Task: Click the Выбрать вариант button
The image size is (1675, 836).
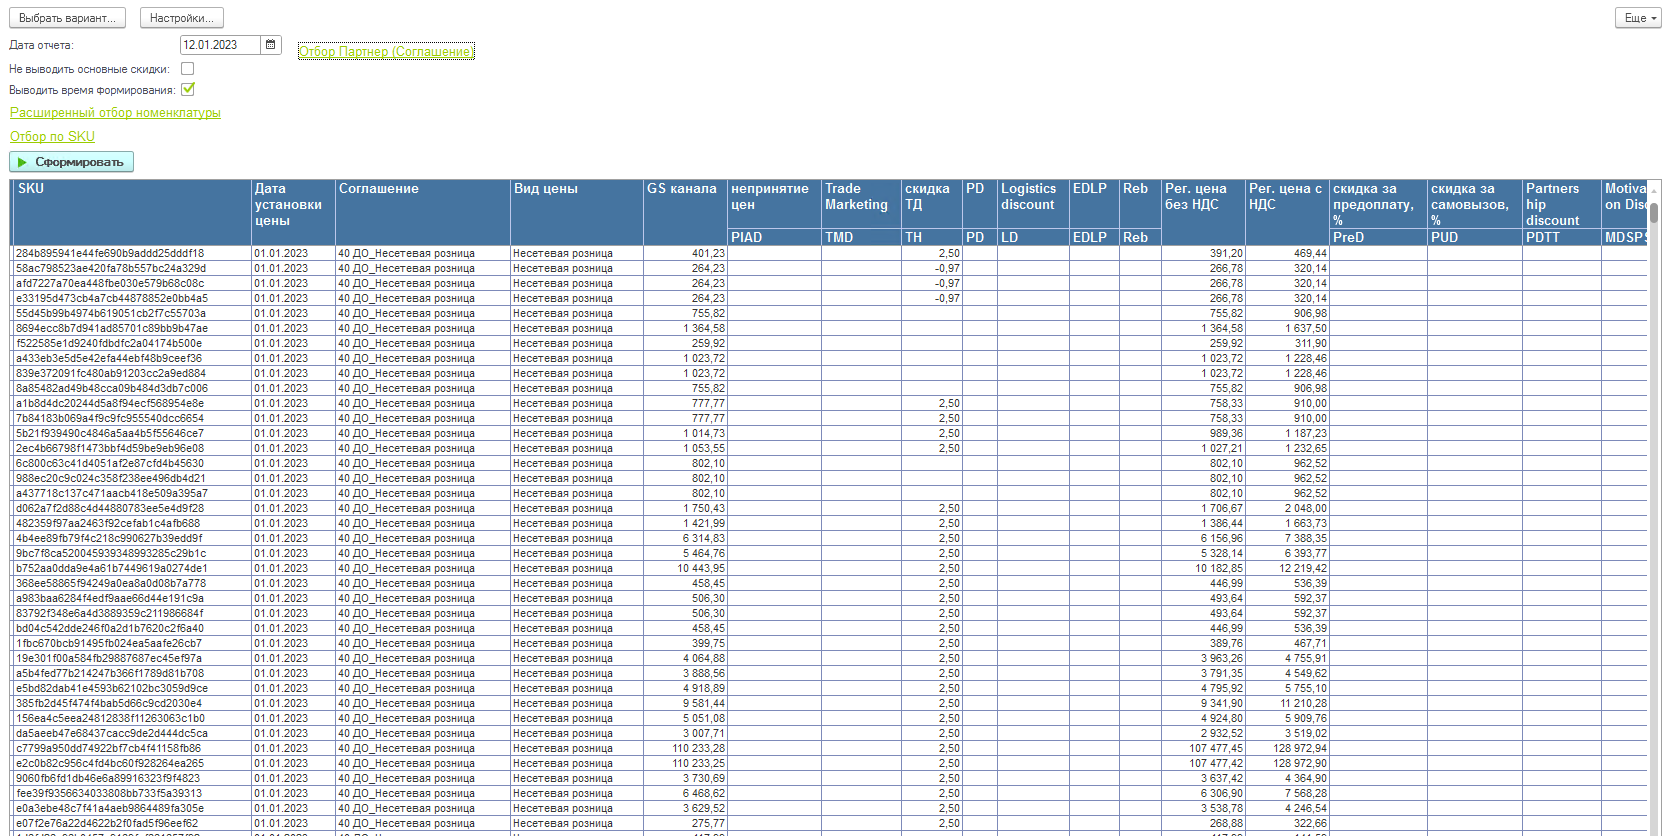Action: (x=67, y=18)
